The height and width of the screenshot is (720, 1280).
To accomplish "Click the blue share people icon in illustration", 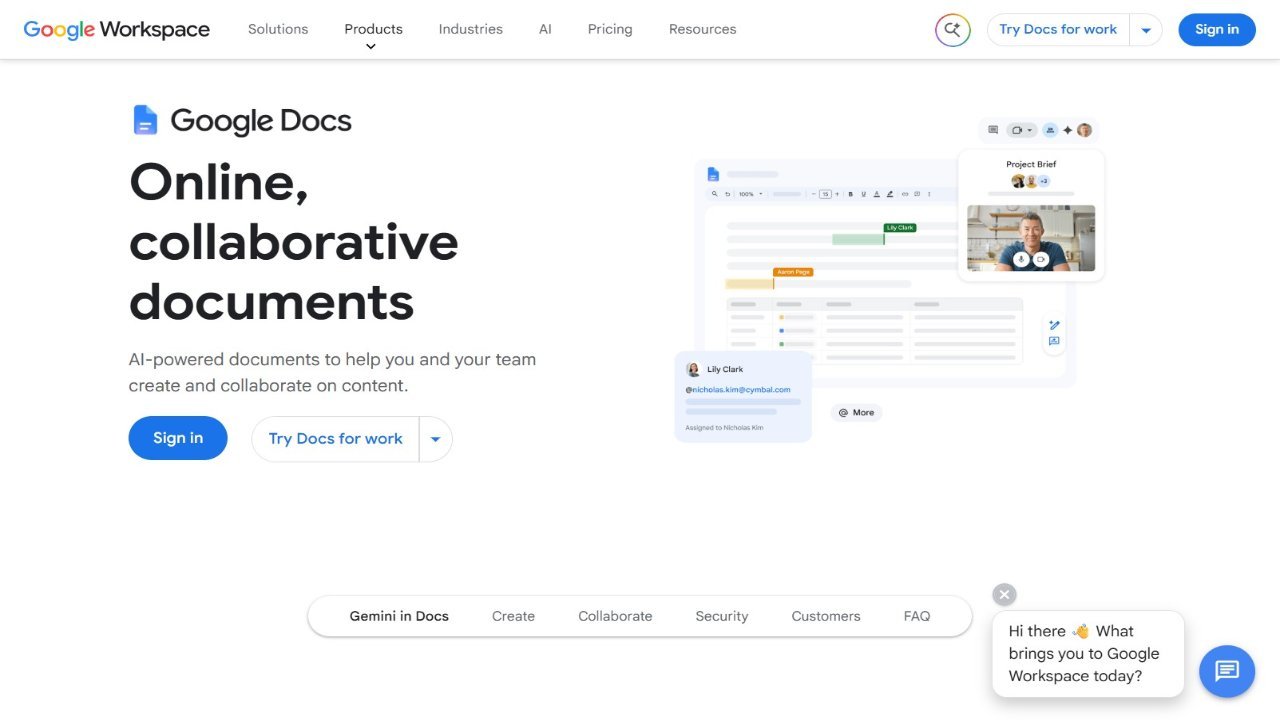I will [x=1050, y=130].
